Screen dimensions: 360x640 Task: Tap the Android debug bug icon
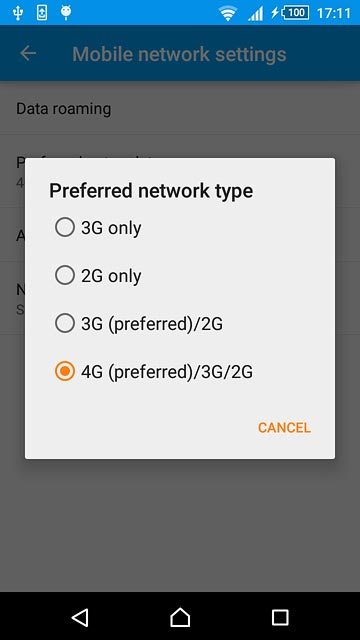click(x=66, y=12)
